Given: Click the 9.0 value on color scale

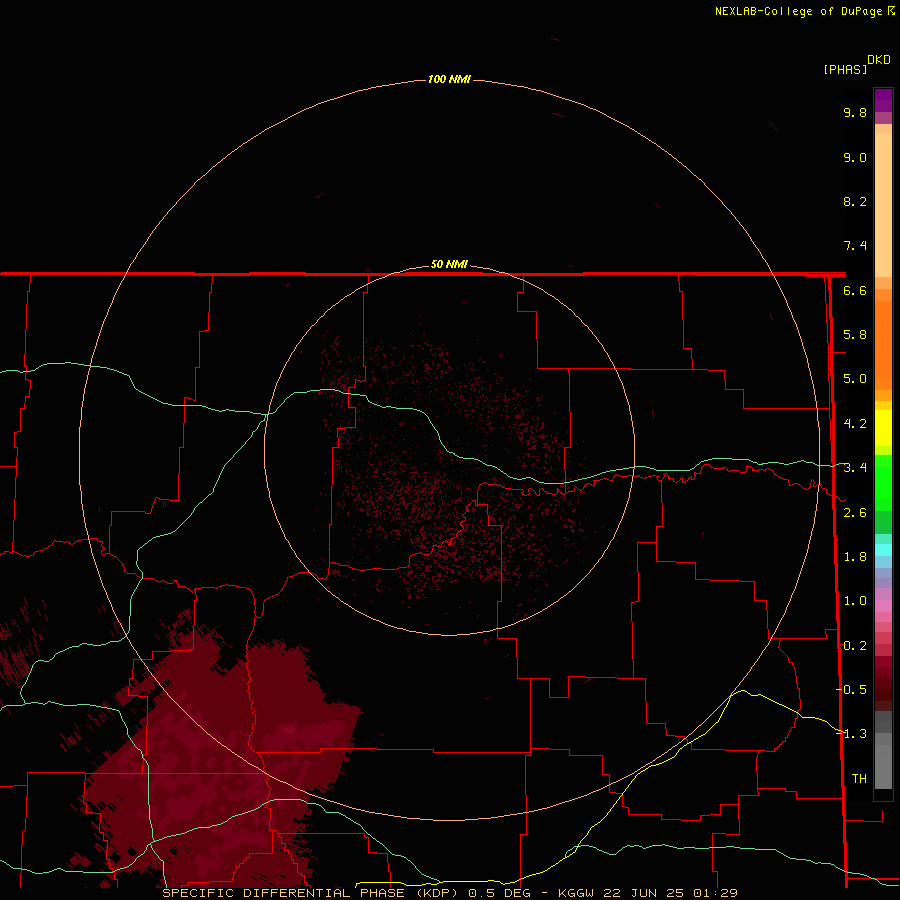Looking at the screenshot, I should click(x=855, y=157).
